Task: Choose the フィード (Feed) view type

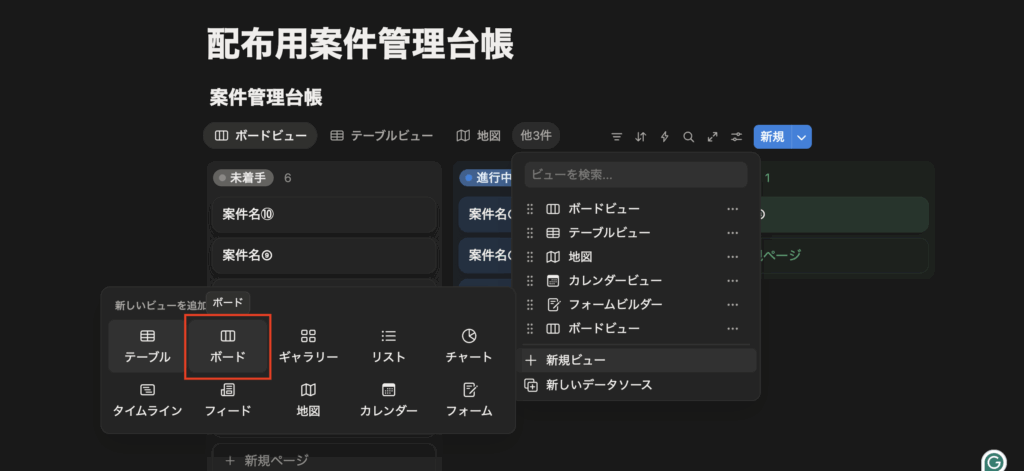Action: [x=228, y=399]
